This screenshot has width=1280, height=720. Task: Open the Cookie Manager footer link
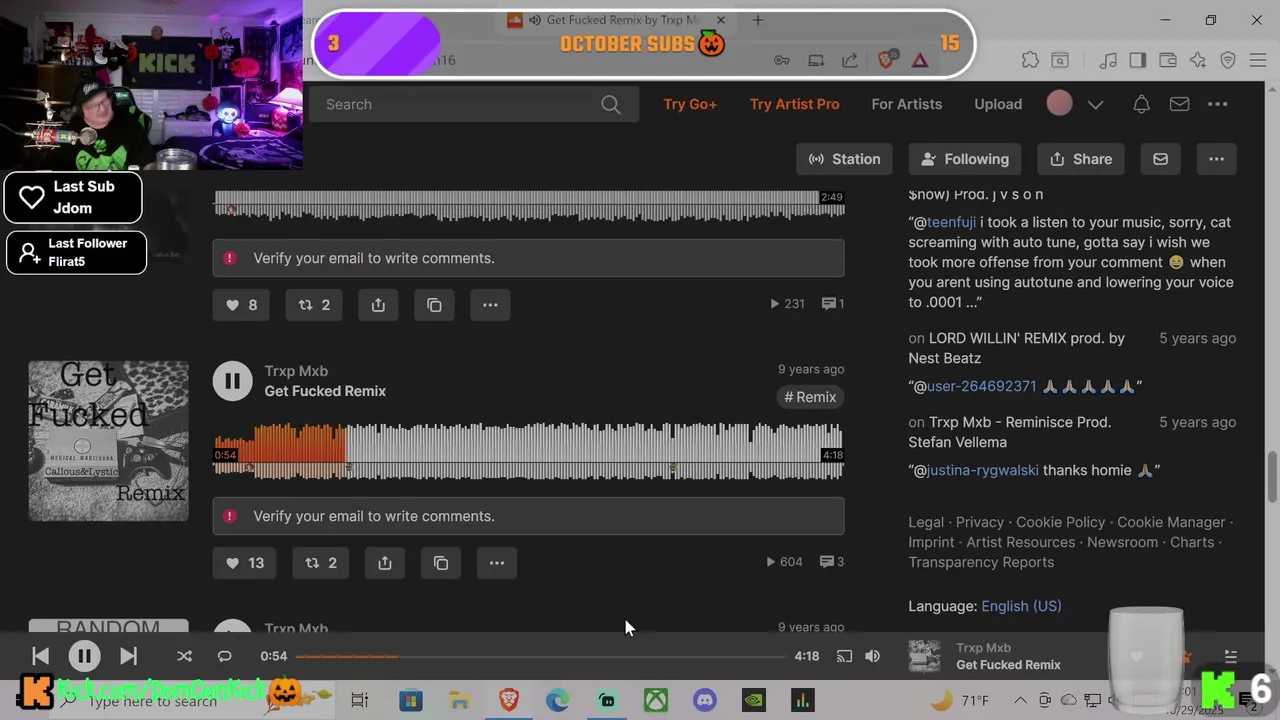click(x=1171, y=522)
